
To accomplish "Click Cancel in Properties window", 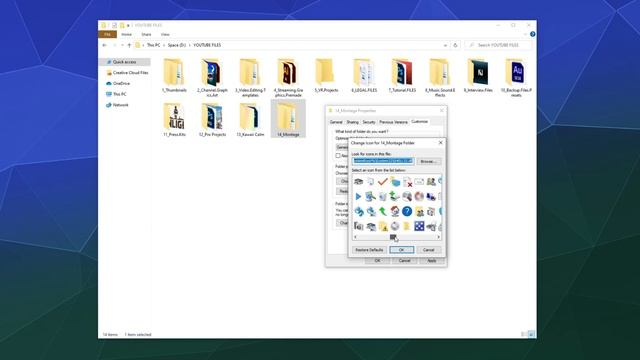I will point(404,261).
